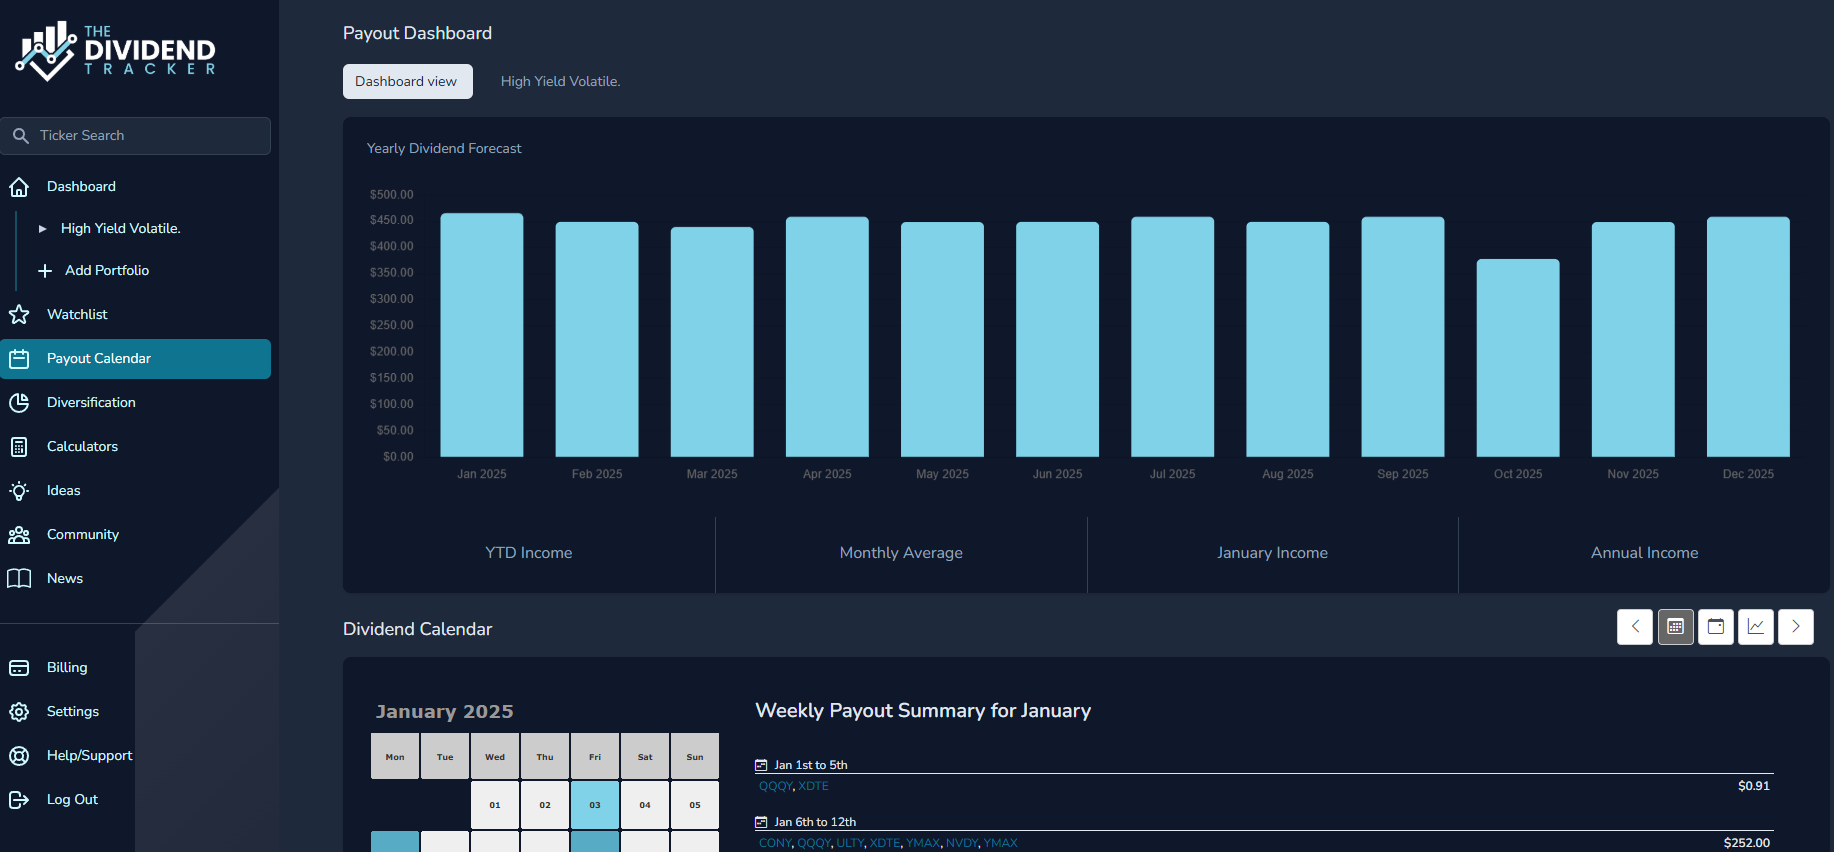The image size is (1834, 852).
Task: Open the Billing page
Action: 67,668
